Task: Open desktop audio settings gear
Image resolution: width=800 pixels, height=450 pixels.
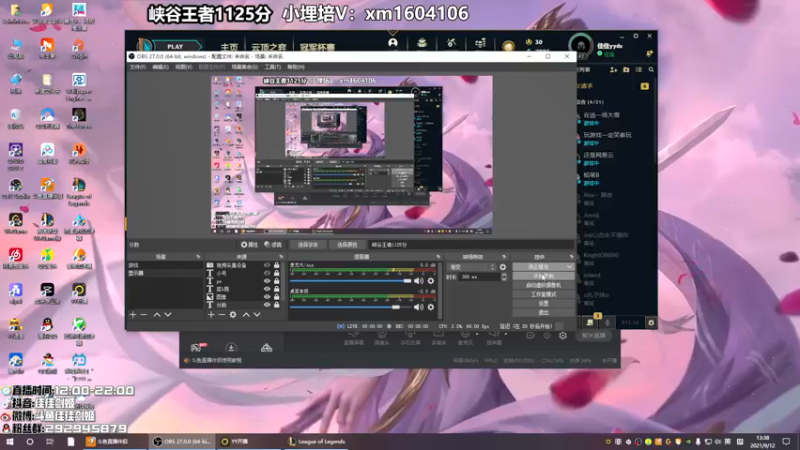Action: tap(431, 307)
